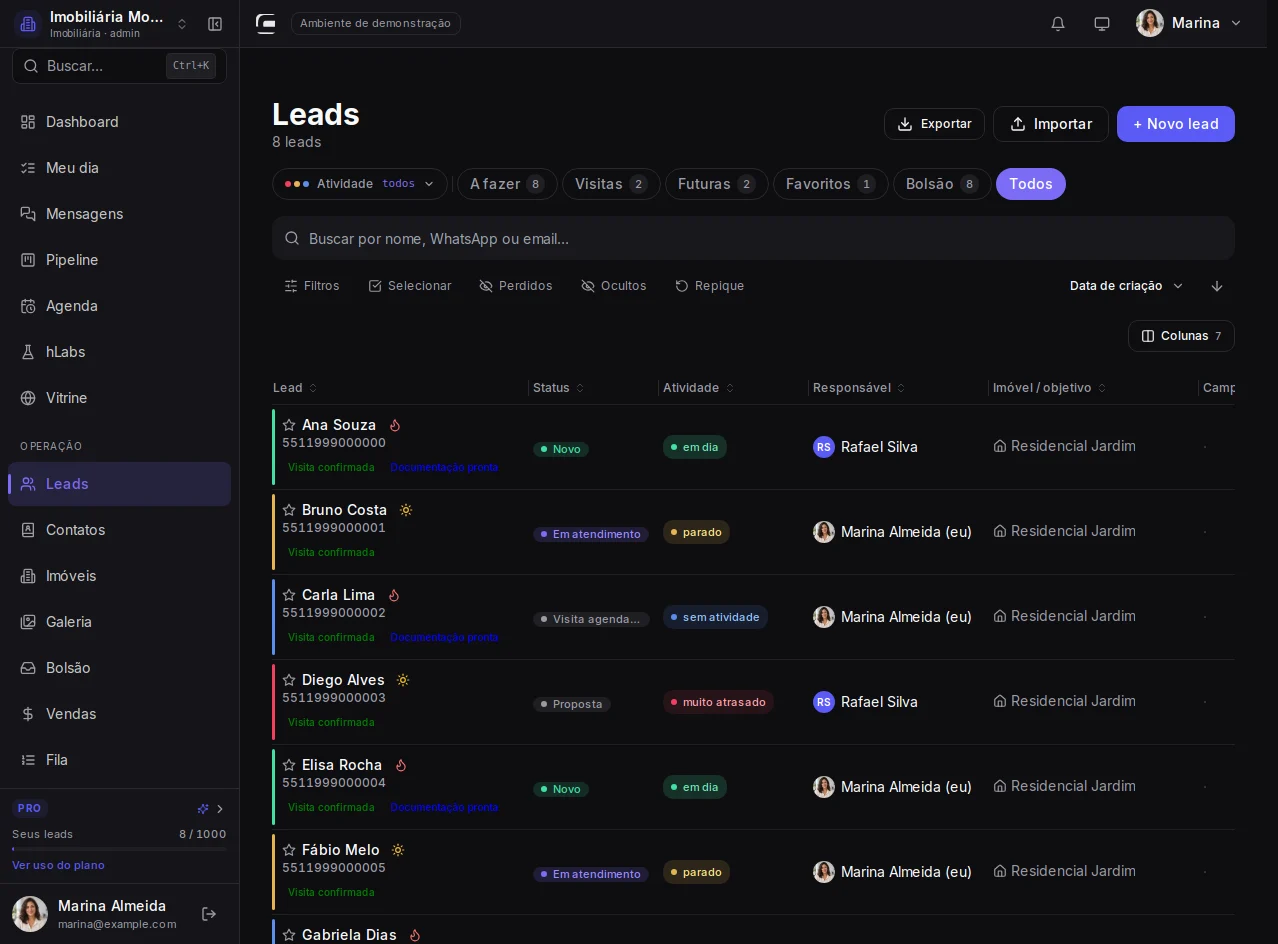Open Vitrine in sidebar
This screenshot has width=1278, height=944.
coord(119,398)
